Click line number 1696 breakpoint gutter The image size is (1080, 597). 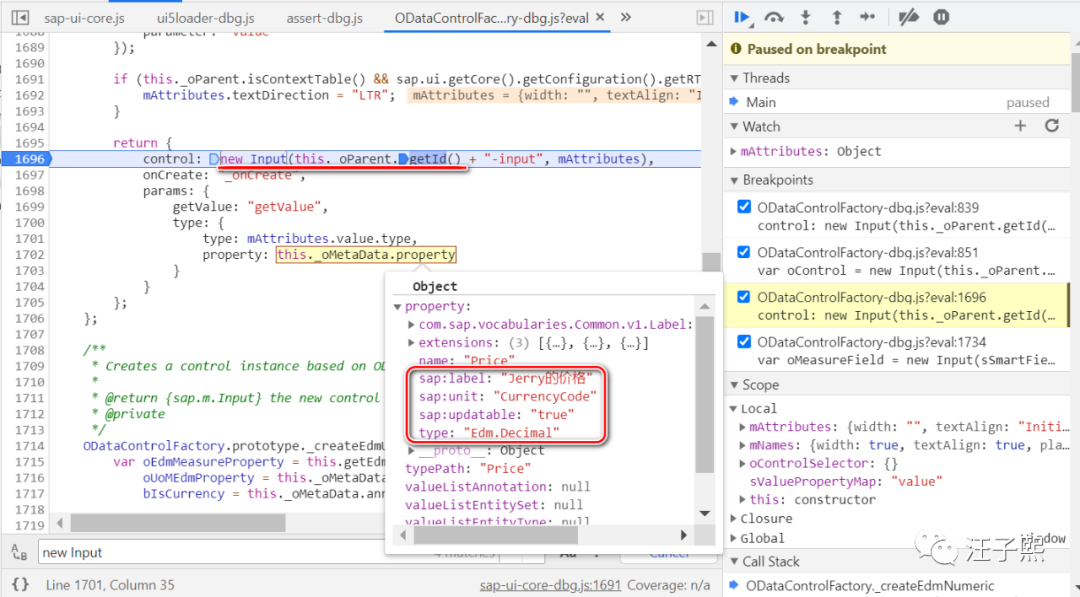point(28,159)
